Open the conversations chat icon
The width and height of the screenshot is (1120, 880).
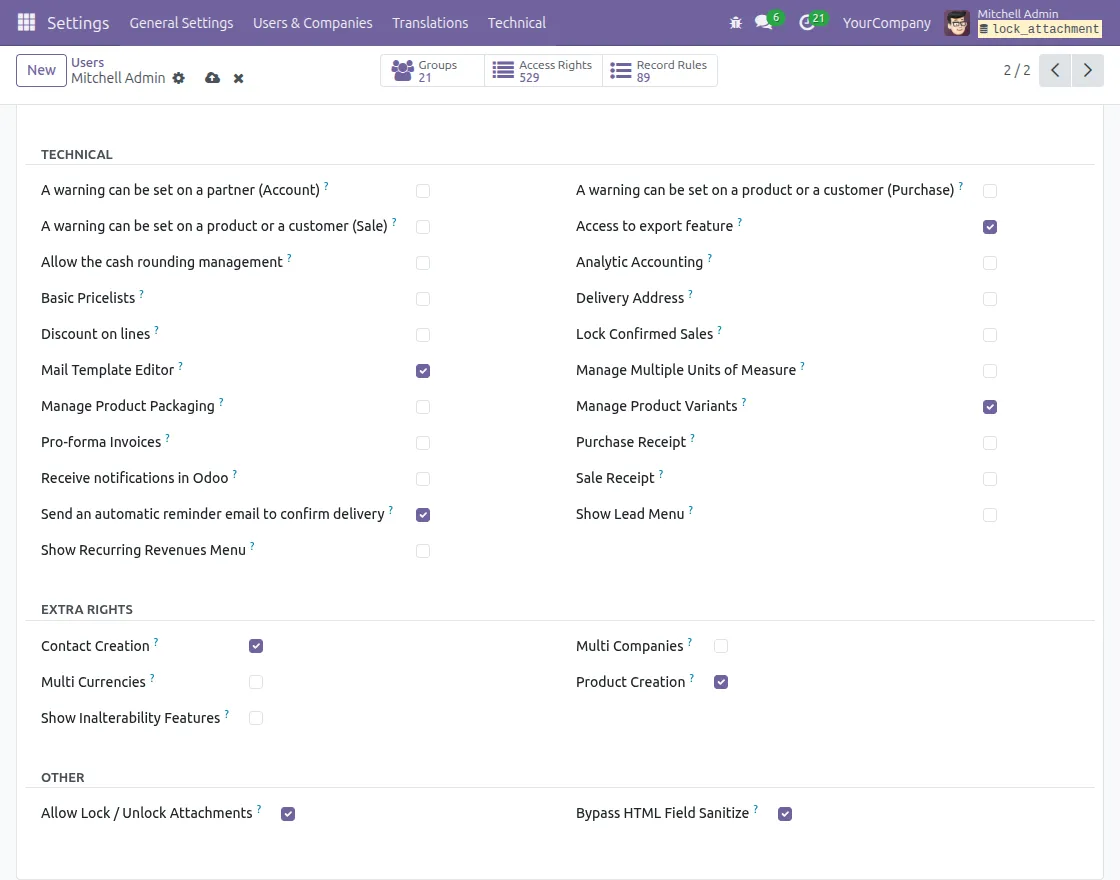point(764,23)
